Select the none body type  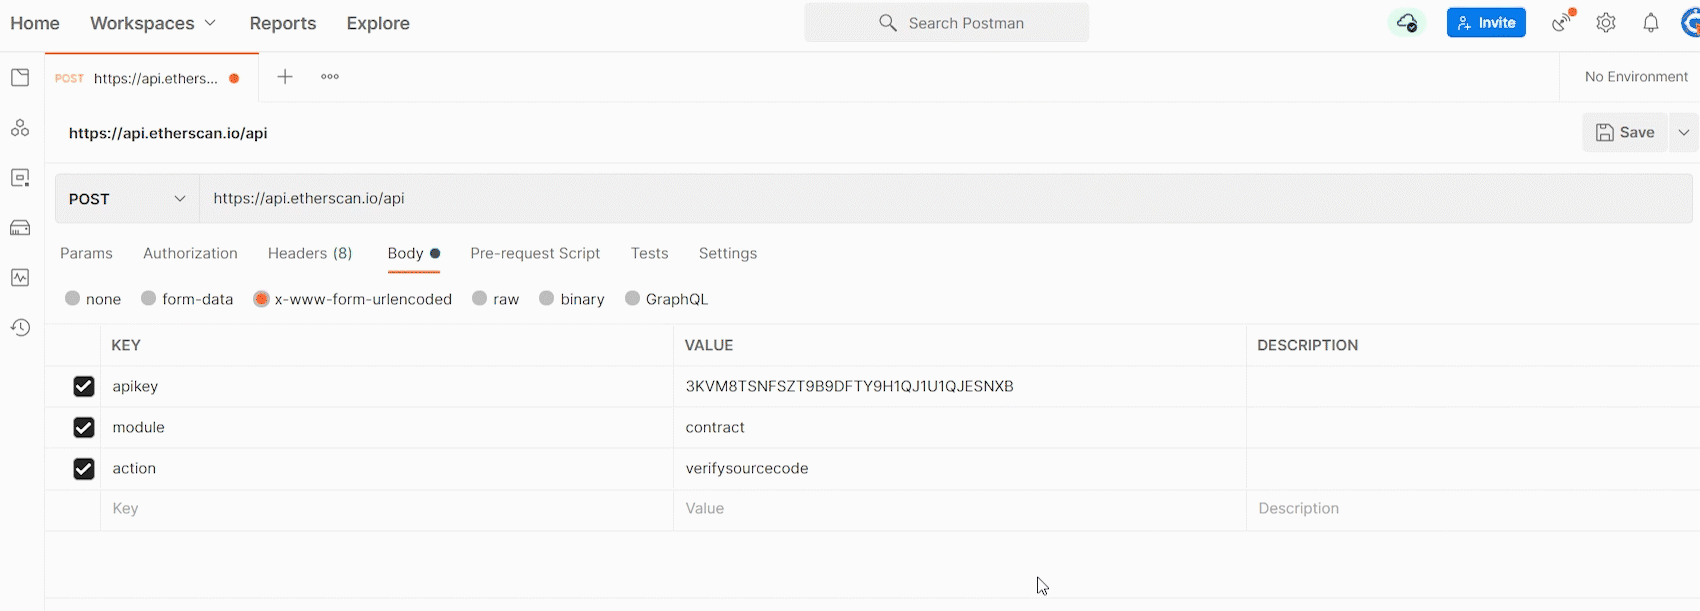[x=73, y=298]
